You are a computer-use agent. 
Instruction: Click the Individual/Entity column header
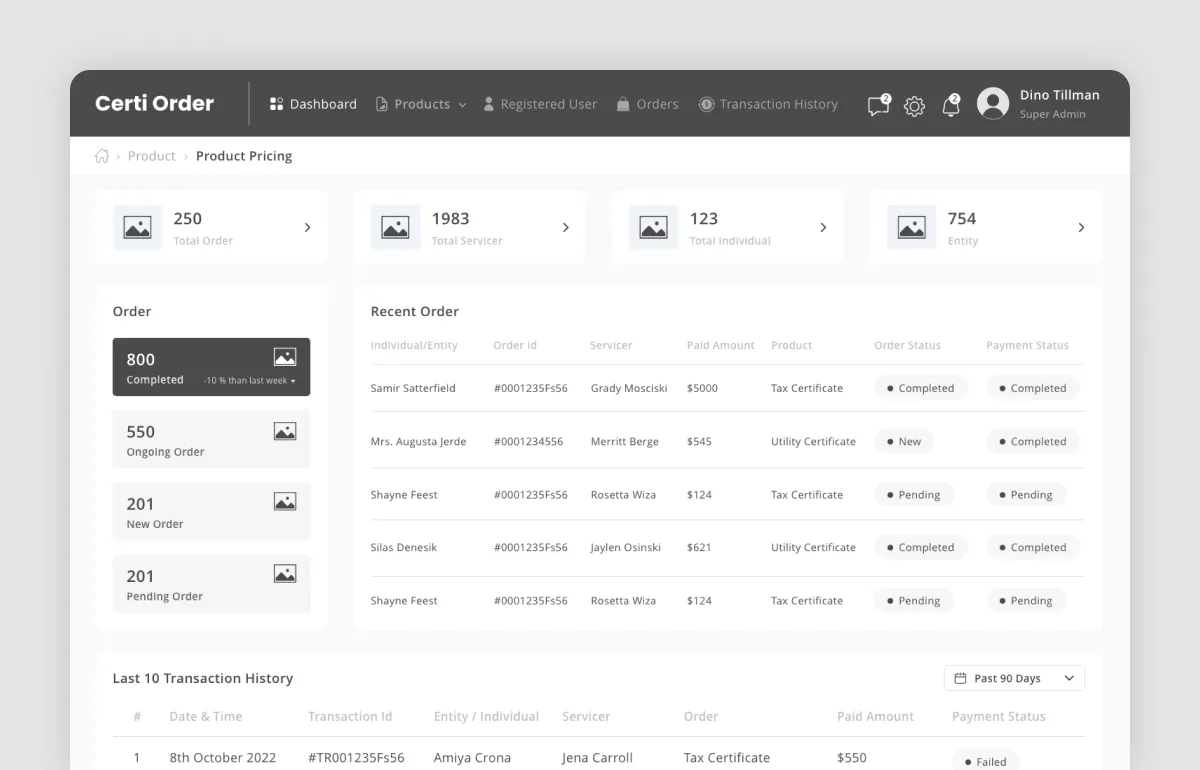point(414,345)
